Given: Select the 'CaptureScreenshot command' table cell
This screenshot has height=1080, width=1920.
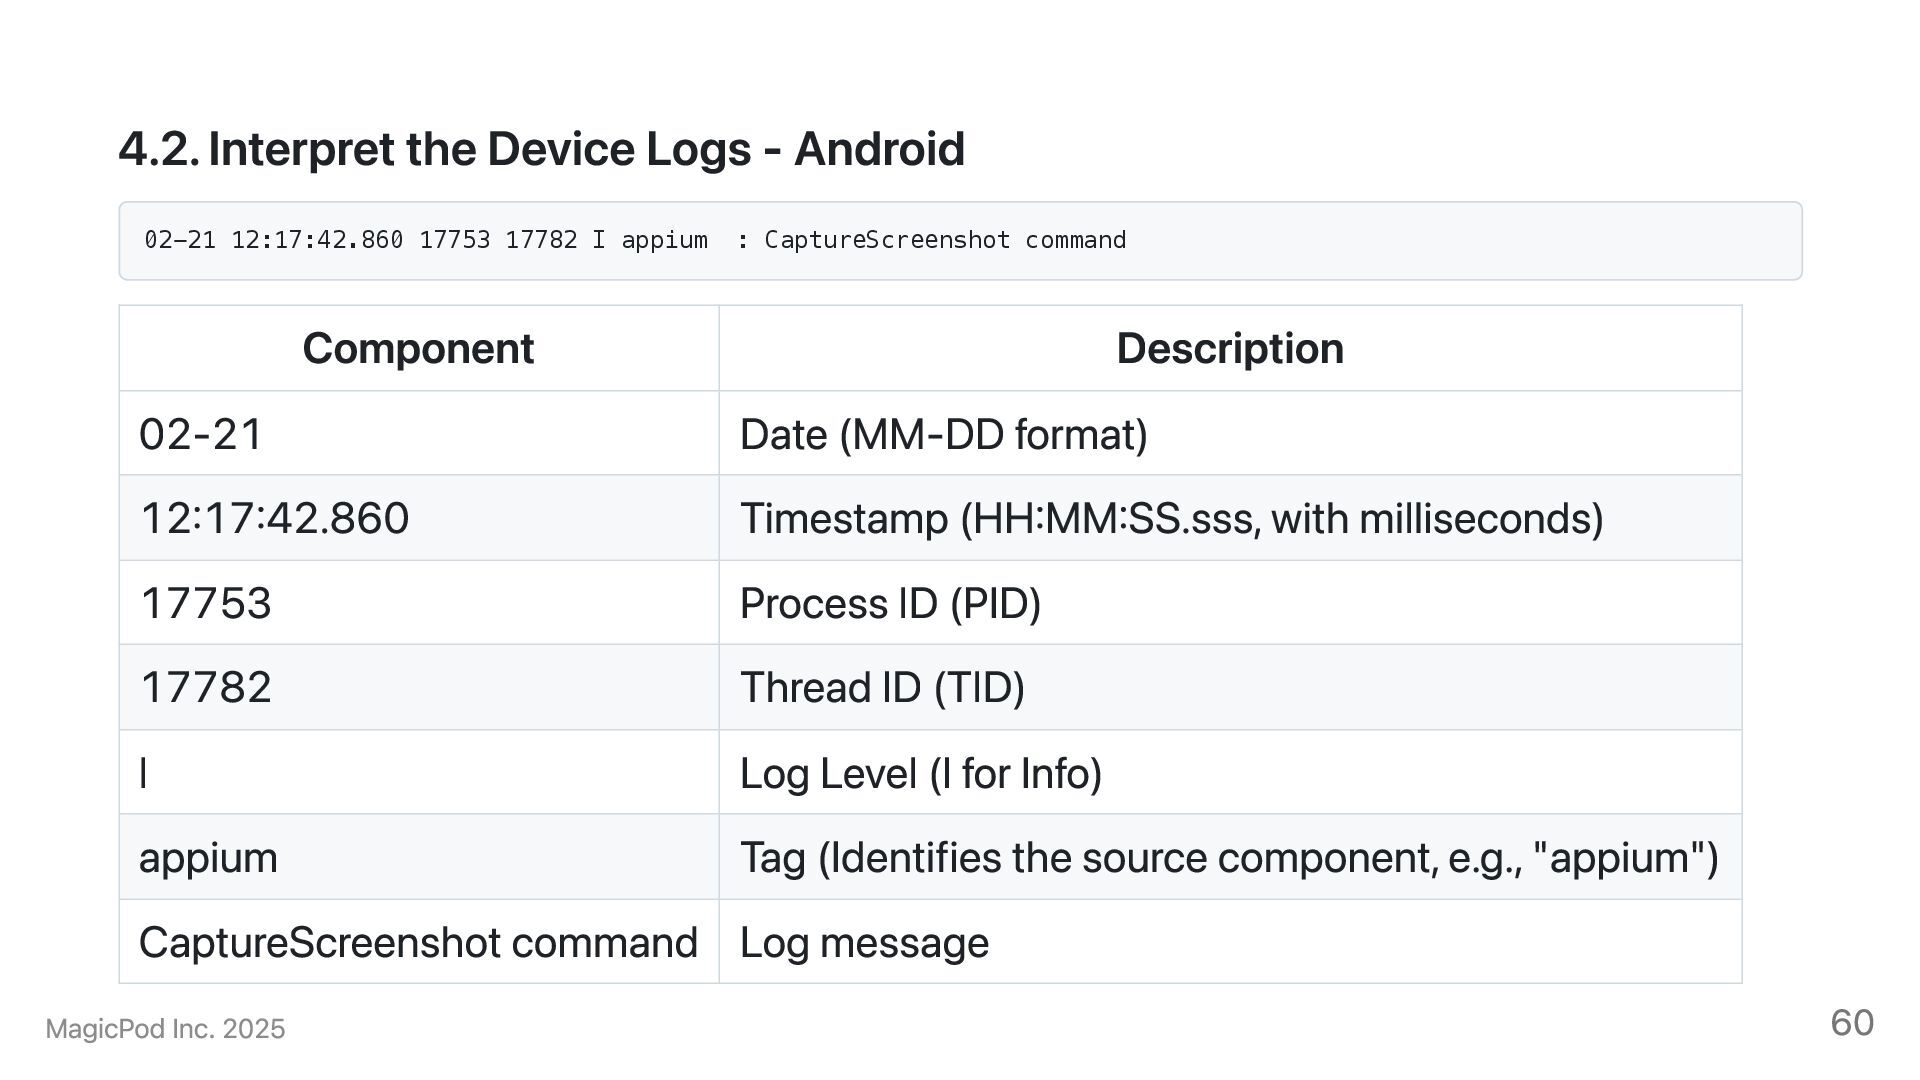Looking at the screenshot, I should click(418, 943).
